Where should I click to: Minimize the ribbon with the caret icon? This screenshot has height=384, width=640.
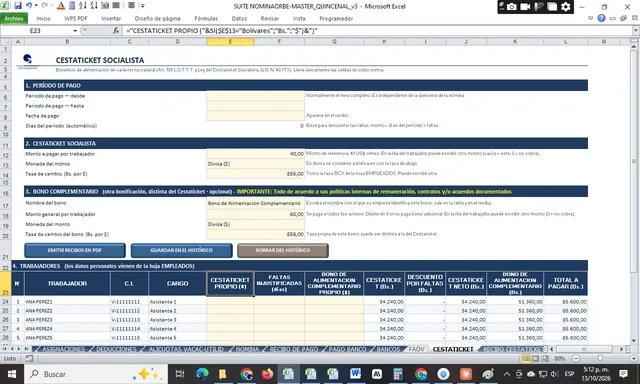click(590, 18)
